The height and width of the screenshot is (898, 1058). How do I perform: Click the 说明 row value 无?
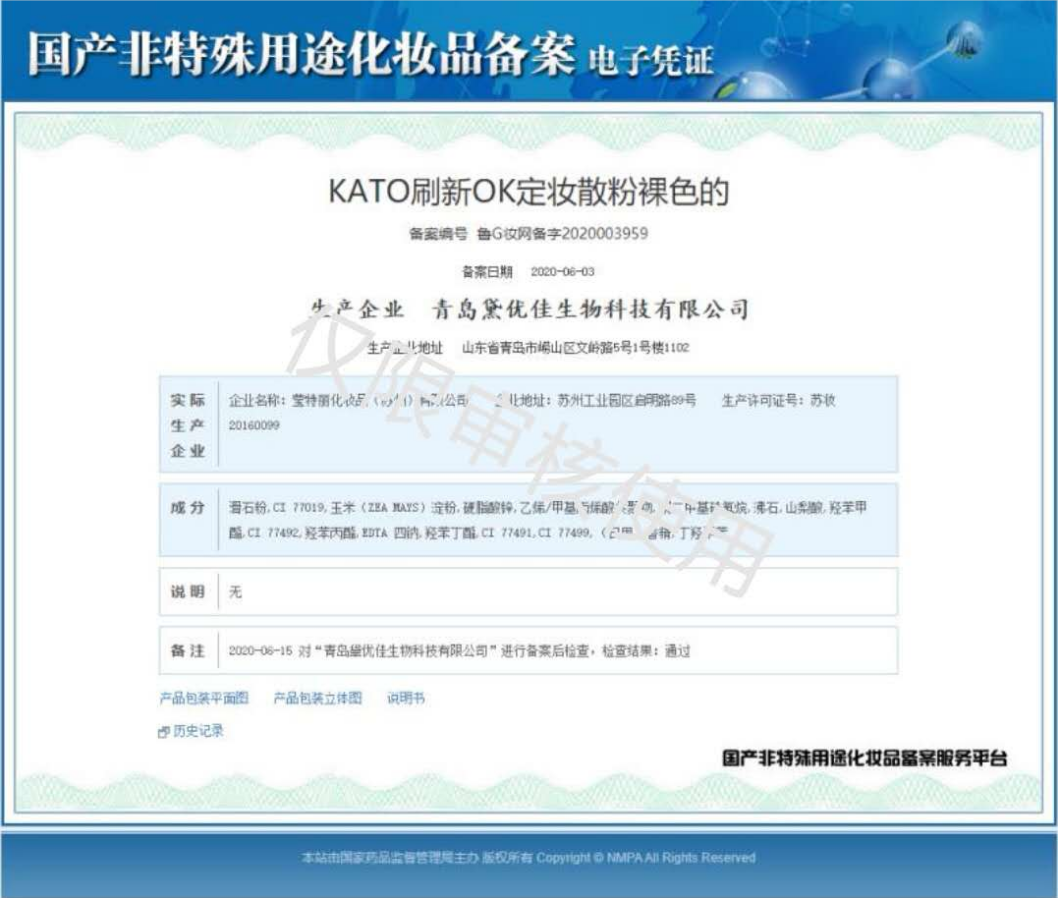click(235, 592)
